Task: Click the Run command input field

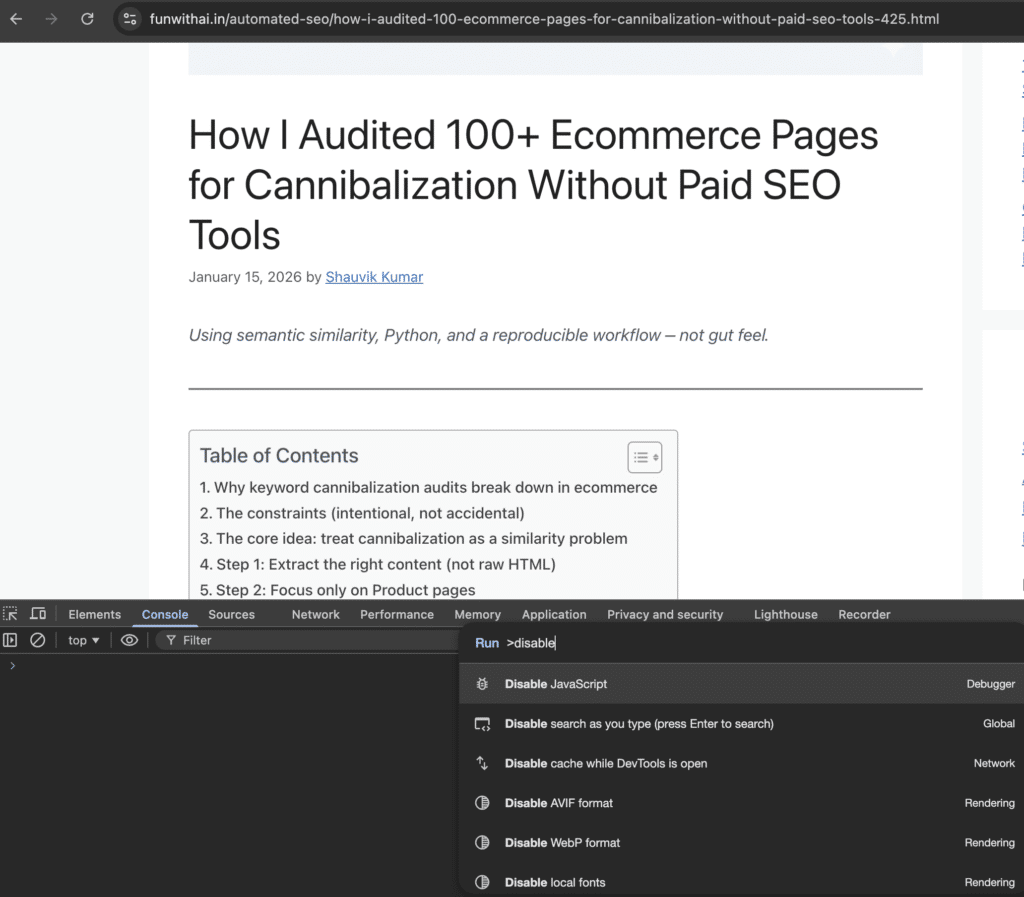Action: click(741, 643)
